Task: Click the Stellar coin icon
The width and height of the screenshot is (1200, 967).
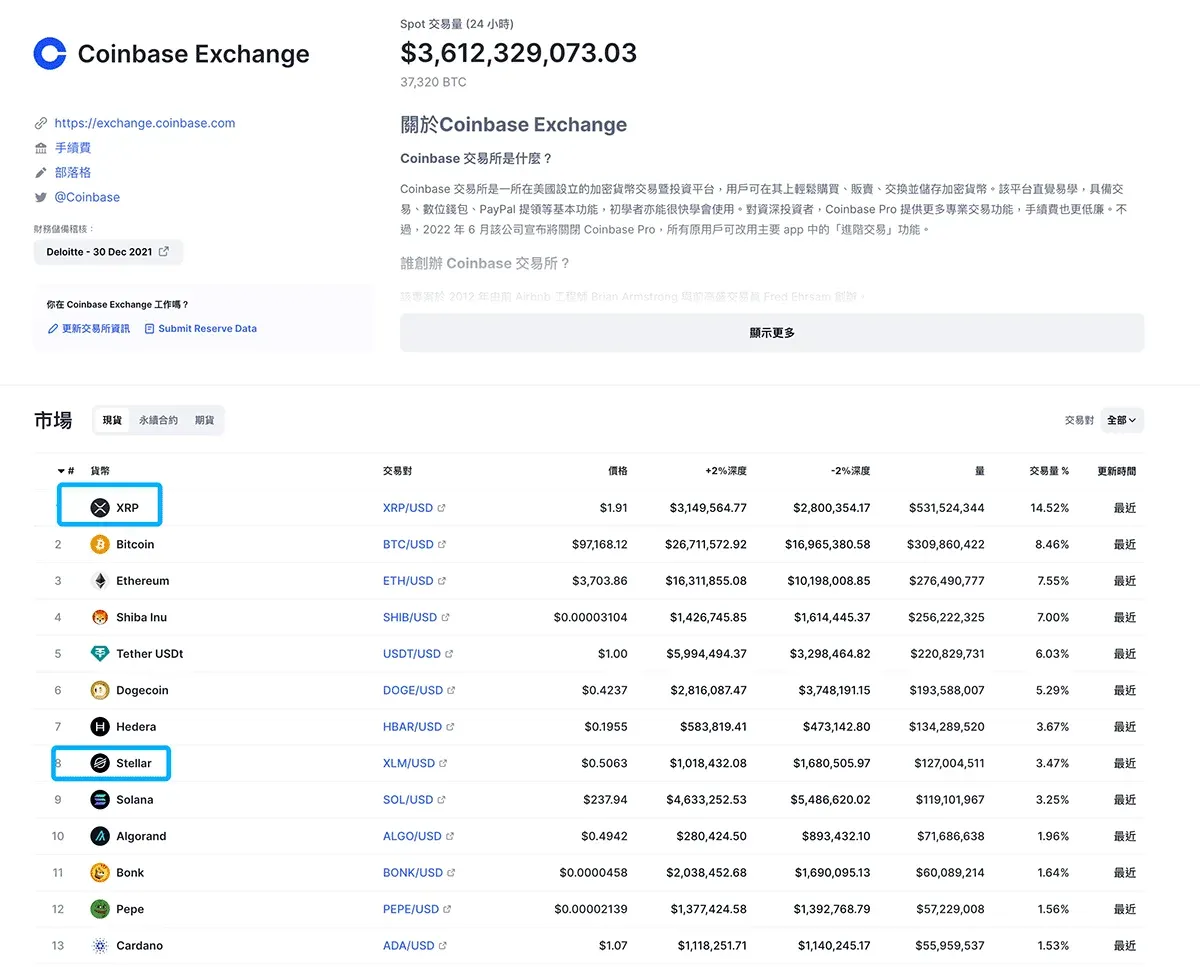Action: [x=99, y=763]
